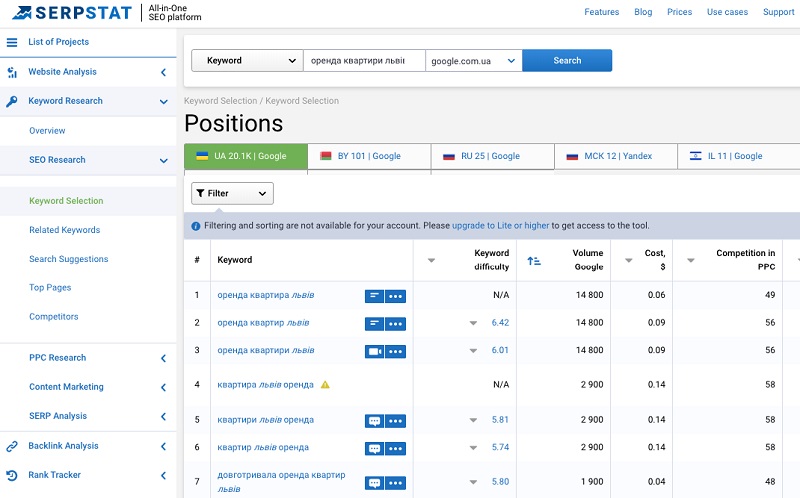Click the blue Search button
800x498 pixels.
coord(567,61)
